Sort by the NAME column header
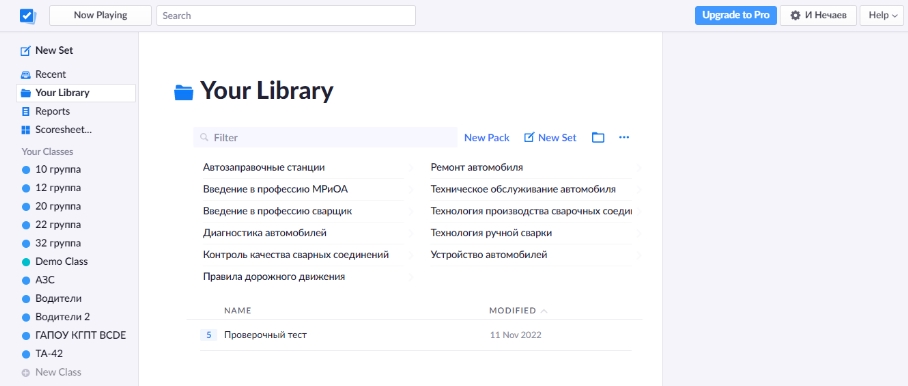This screenshot has height=386, width=908. coord(237,311)
